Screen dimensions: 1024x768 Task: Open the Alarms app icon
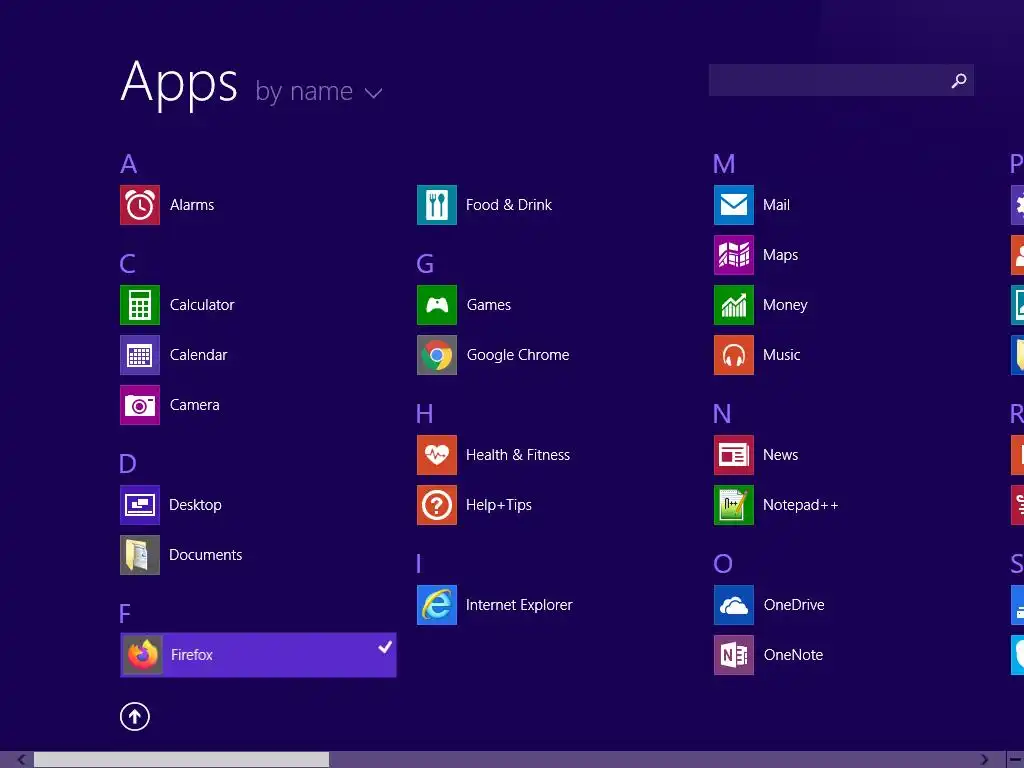[140, 205]
